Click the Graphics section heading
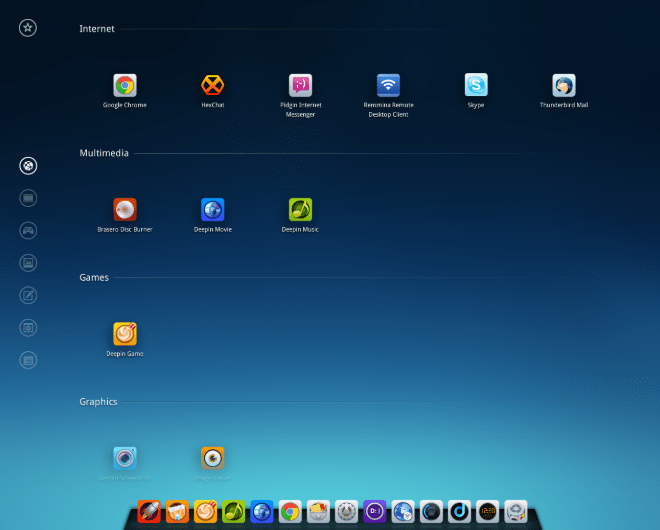Image resolution: width=660 pixels, height=530 pixels. 98,402
